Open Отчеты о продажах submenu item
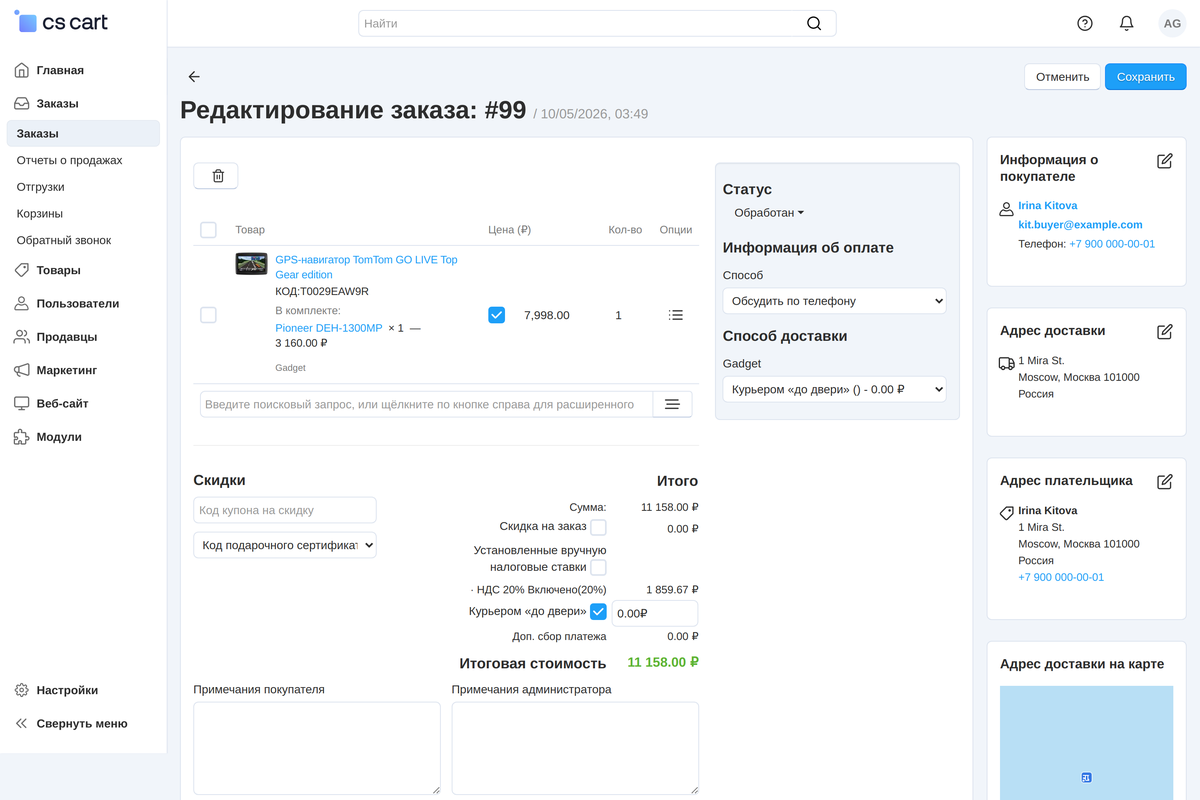Screen dimensions: 1200x800 click(x=70, y=160)
